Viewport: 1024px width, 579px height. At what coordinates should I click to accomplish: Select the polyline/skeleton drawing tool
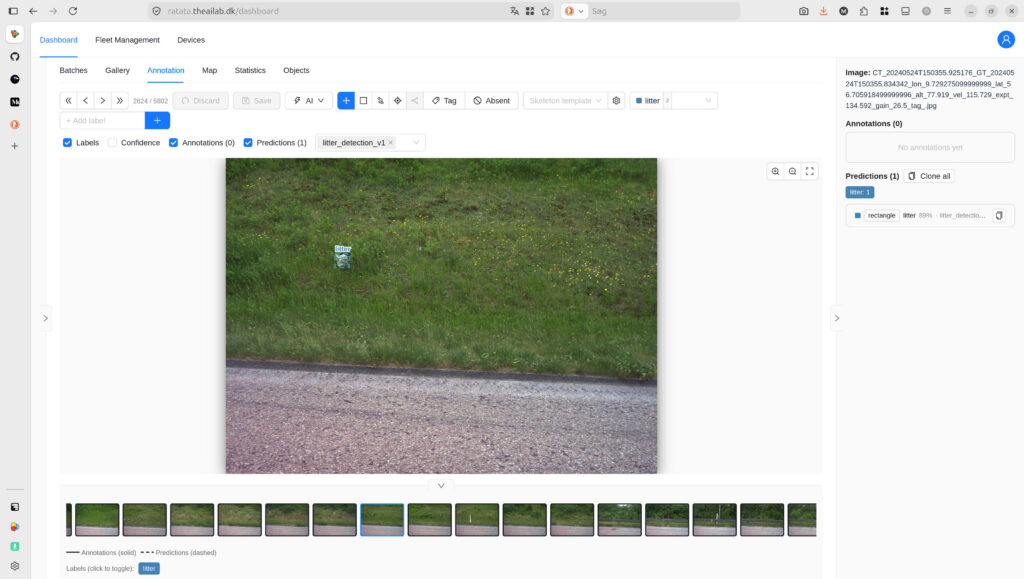click(x=380, y=101)
